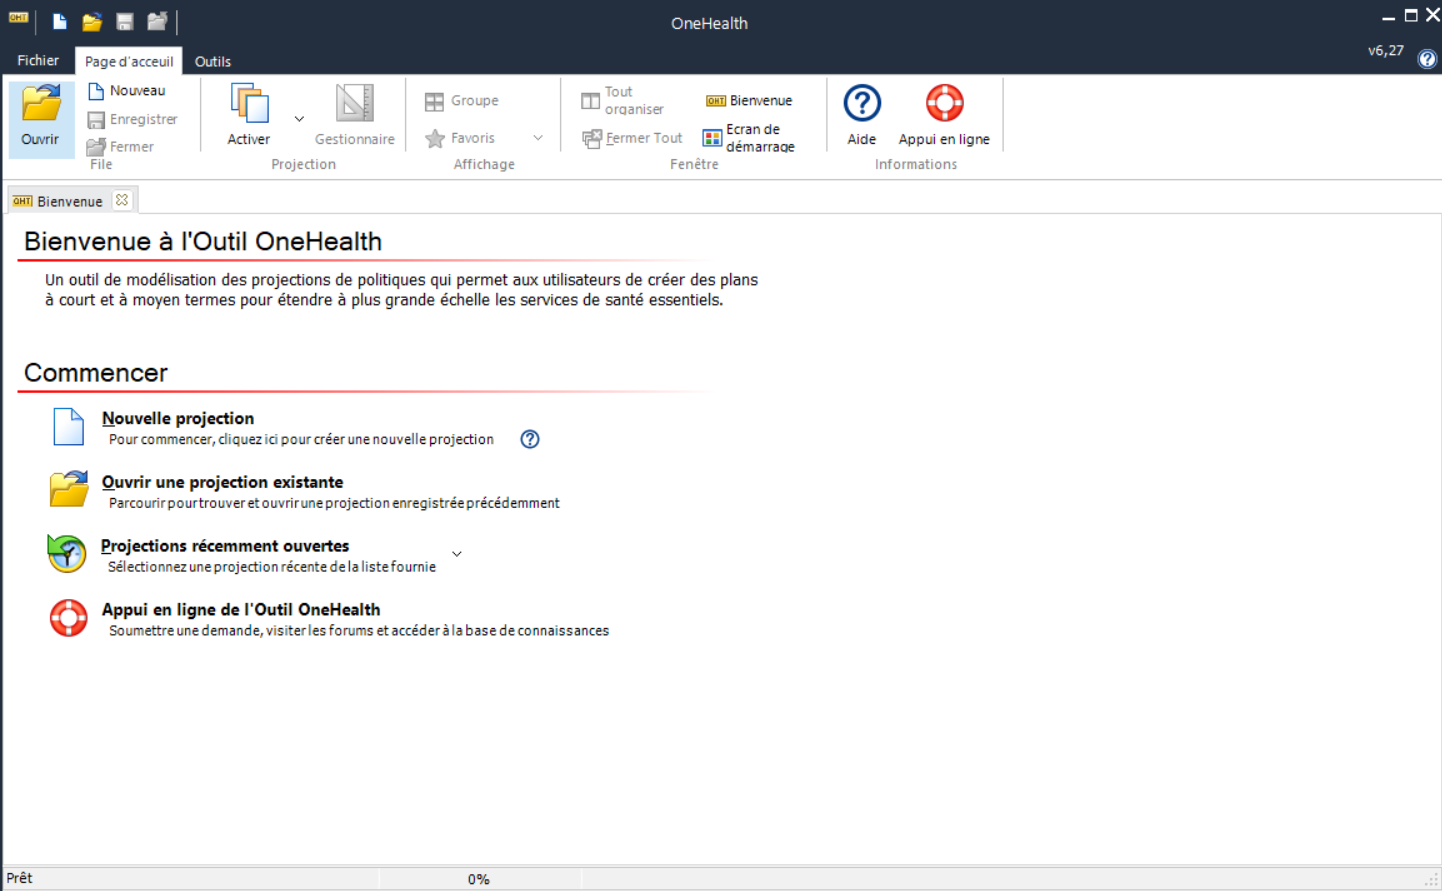This screenshot has width=1442, height=891.
Task: Click the v6,27 version label
Action: [x=1386, y=51]
